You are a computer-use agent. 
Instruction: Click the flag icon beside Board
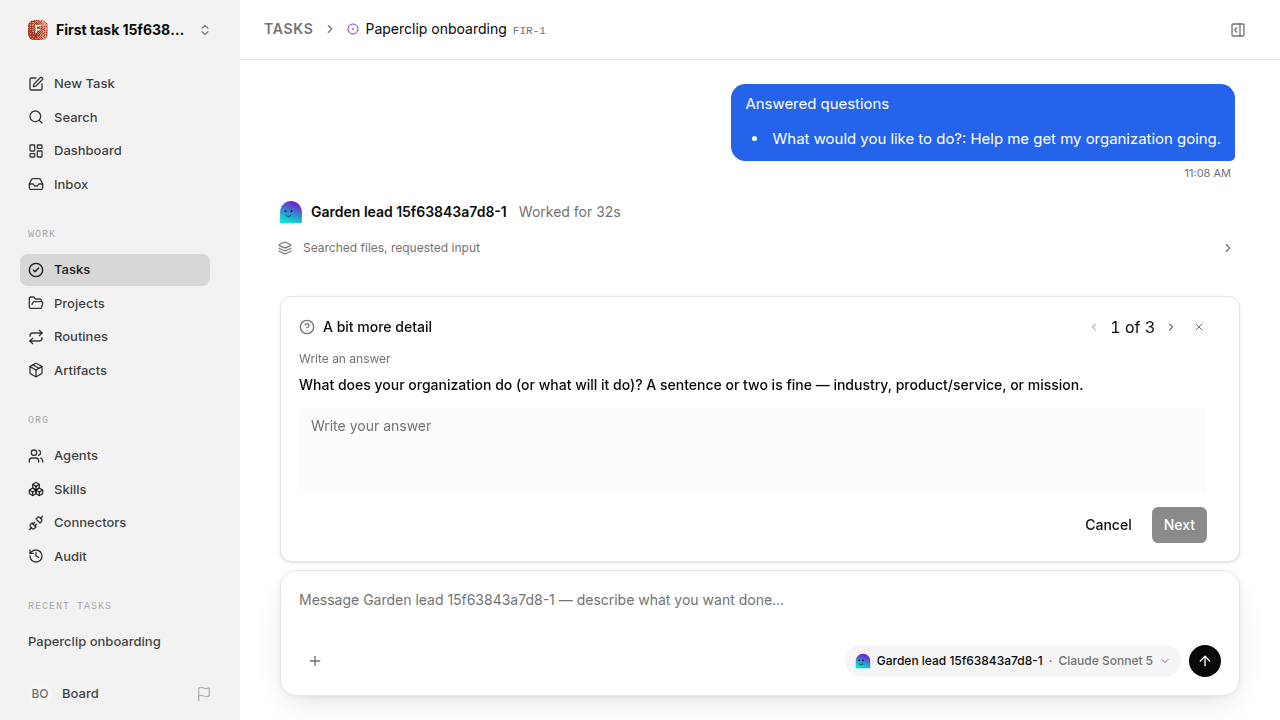click(204, 693)
